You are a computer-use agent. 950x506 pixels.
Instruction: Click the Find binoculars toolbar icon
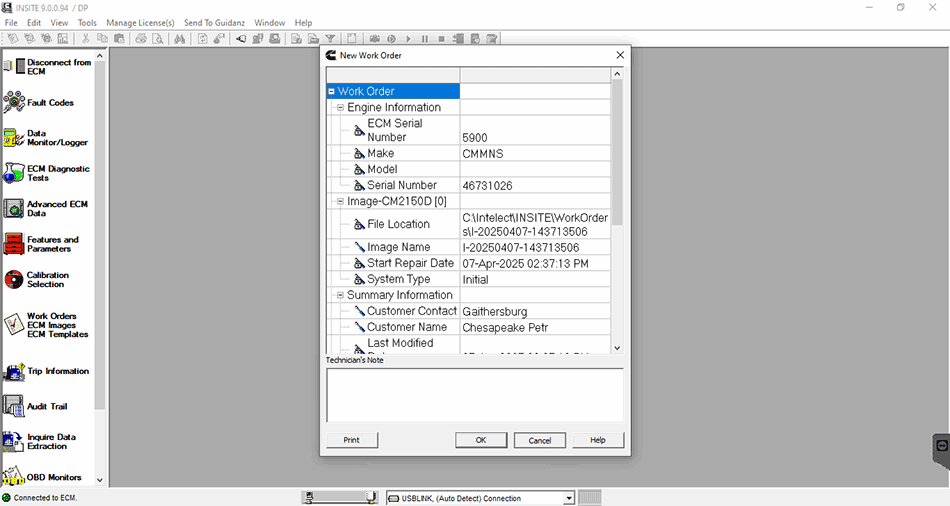(179, 39)
